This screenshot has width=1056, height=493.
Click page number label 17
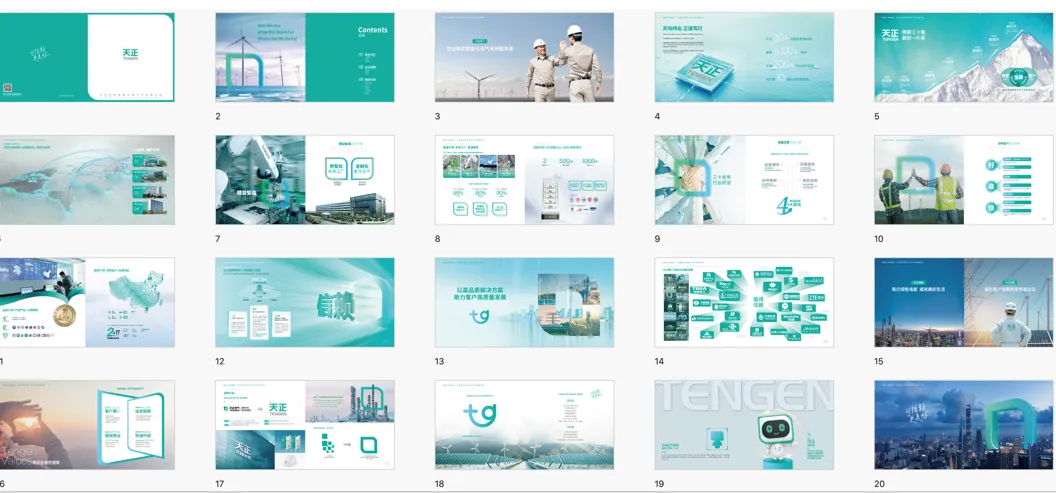pyautogui.click(x=220, y=484)
